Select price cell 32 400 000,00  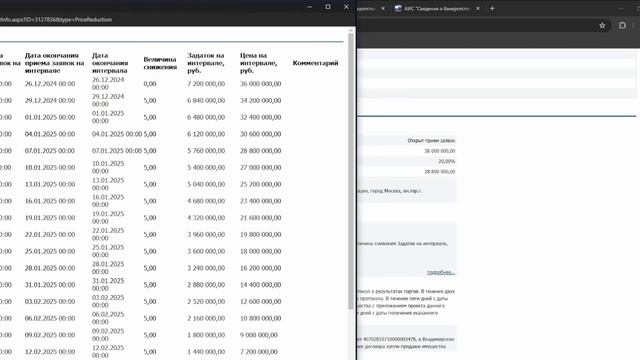tap(260, 117)
